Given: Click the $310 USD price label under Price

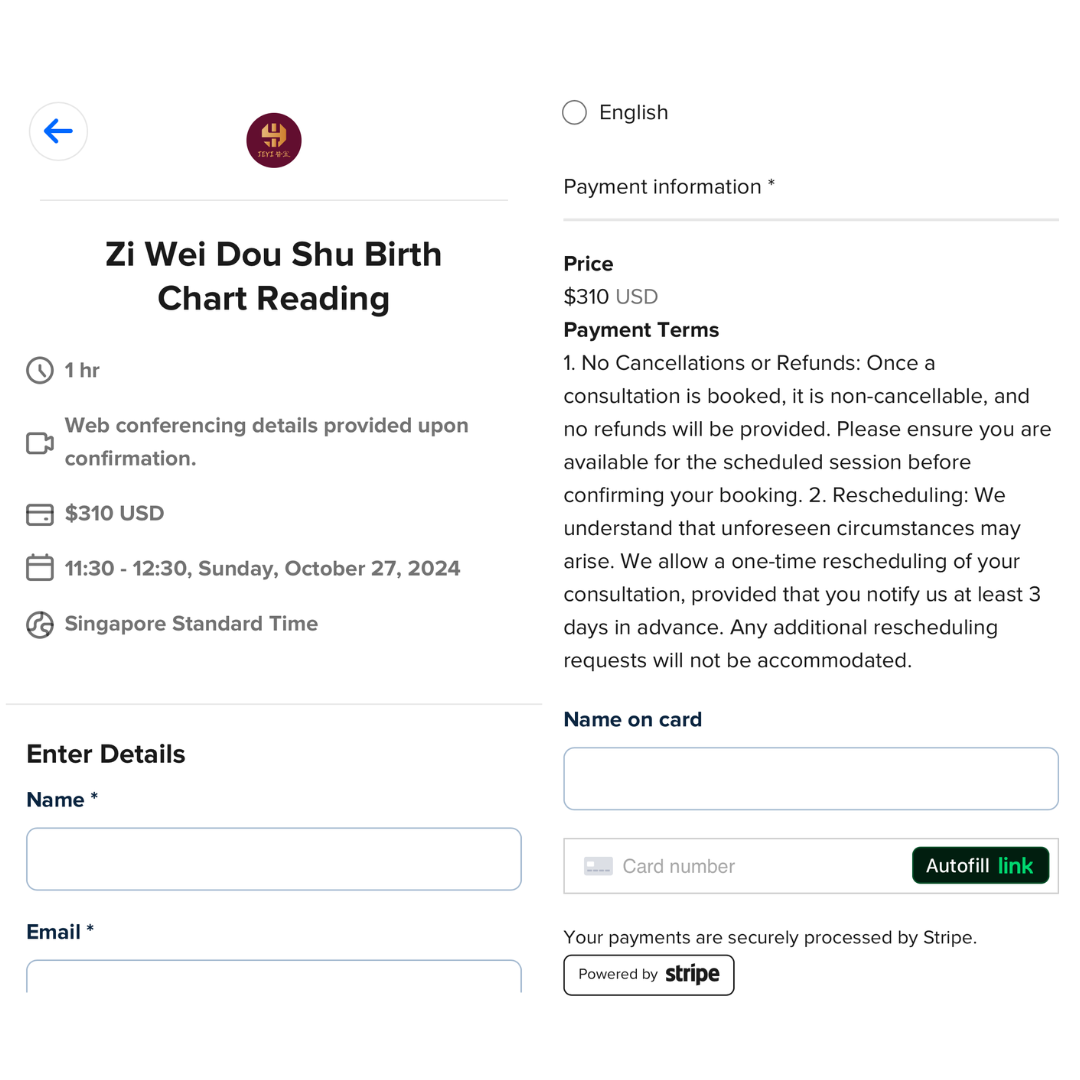Looking at the screenshot, I should 610,297.
